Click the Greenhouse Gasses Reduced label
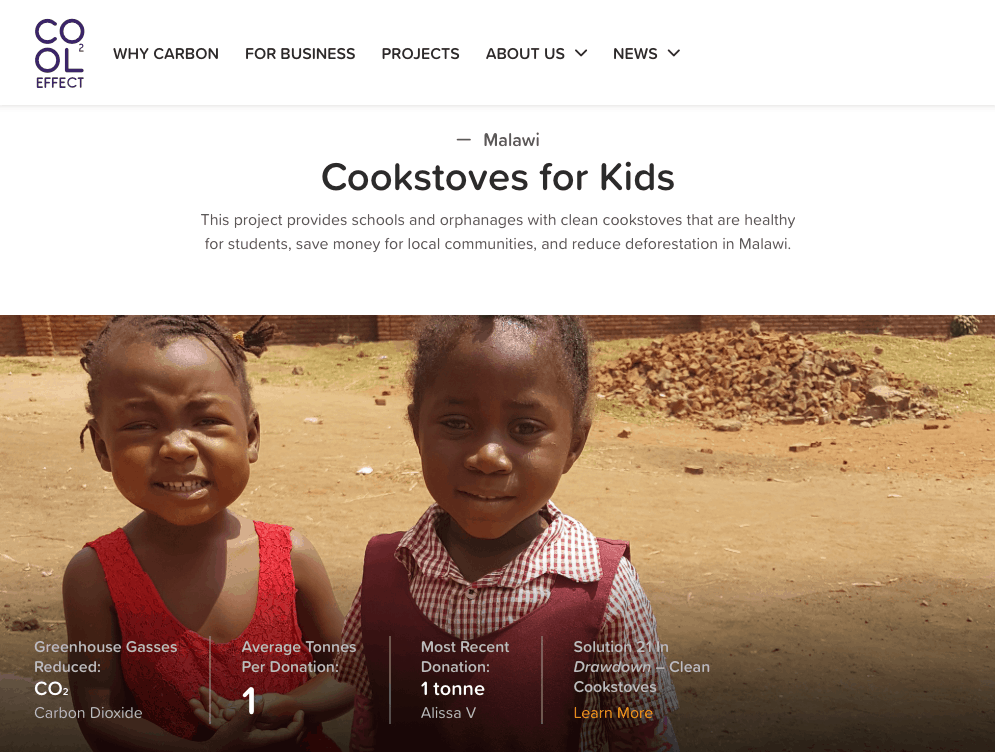995x752 pixels. coord(105,657)
